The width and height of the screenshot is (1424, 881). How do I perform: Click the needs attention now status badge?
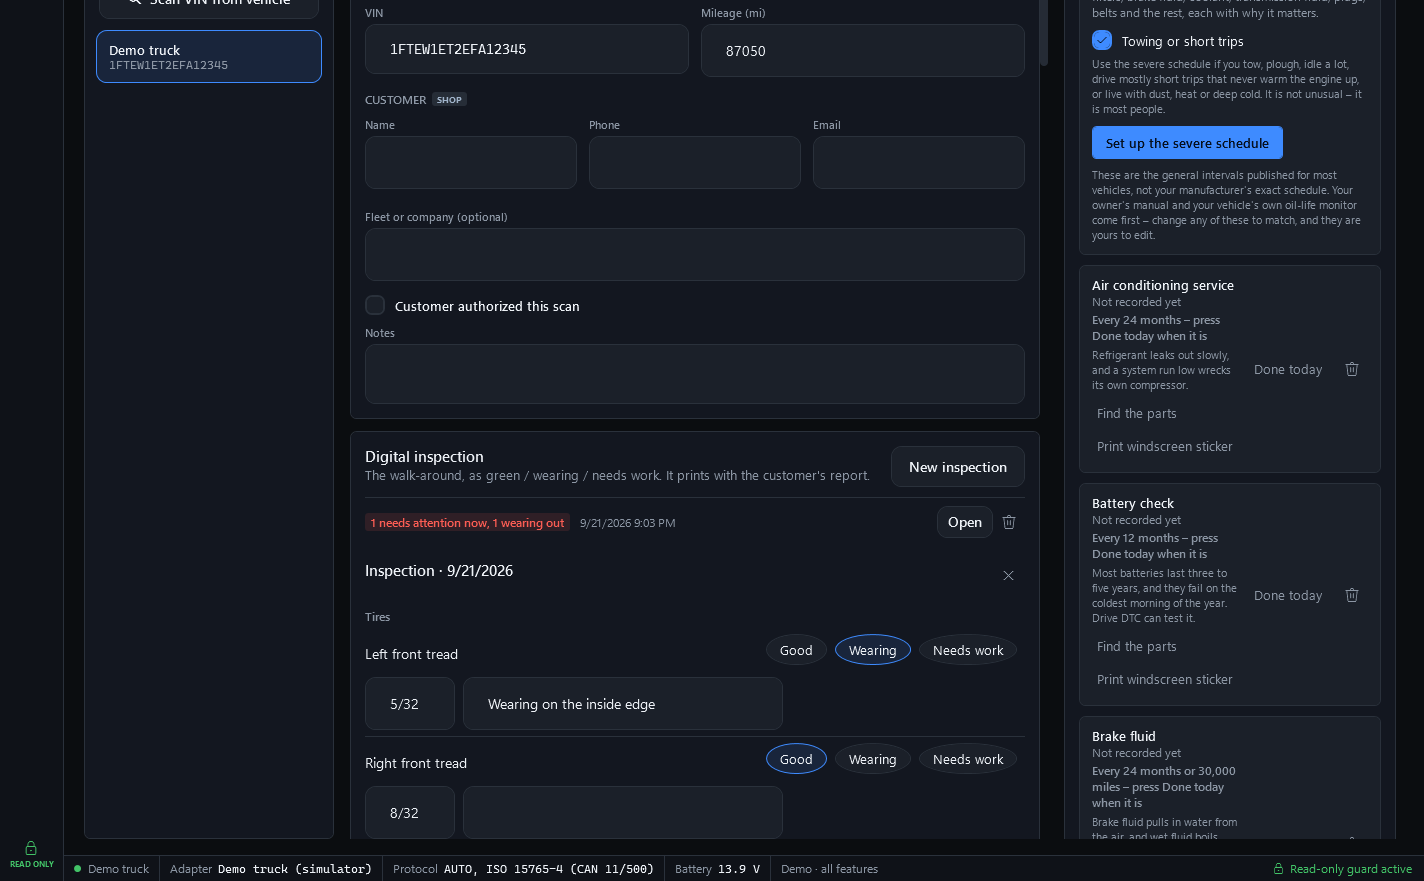pyautogui.click(x=467, y=523)
